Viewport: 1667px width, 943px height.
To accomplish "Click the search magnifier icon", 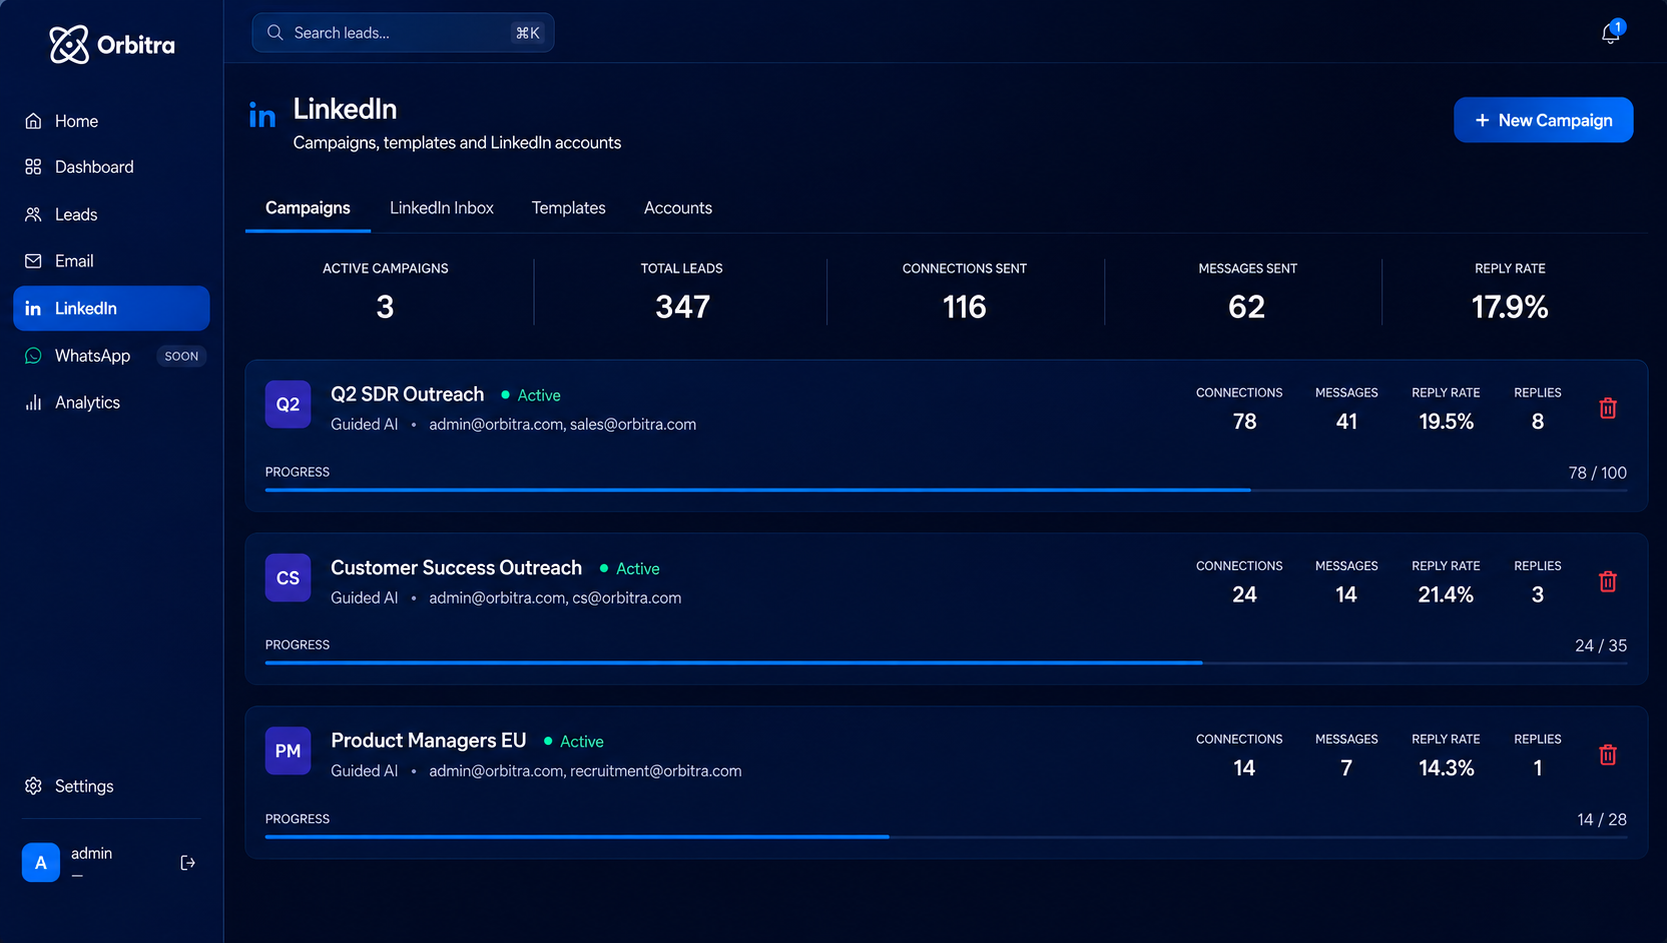I will click(275, 33).
